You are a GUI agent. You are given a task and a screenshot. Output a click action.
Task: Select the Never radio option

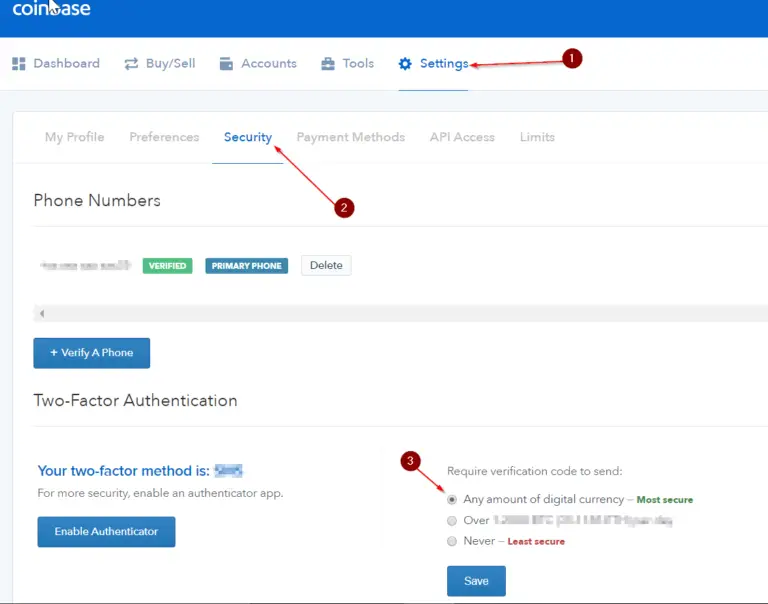point(452,541)
